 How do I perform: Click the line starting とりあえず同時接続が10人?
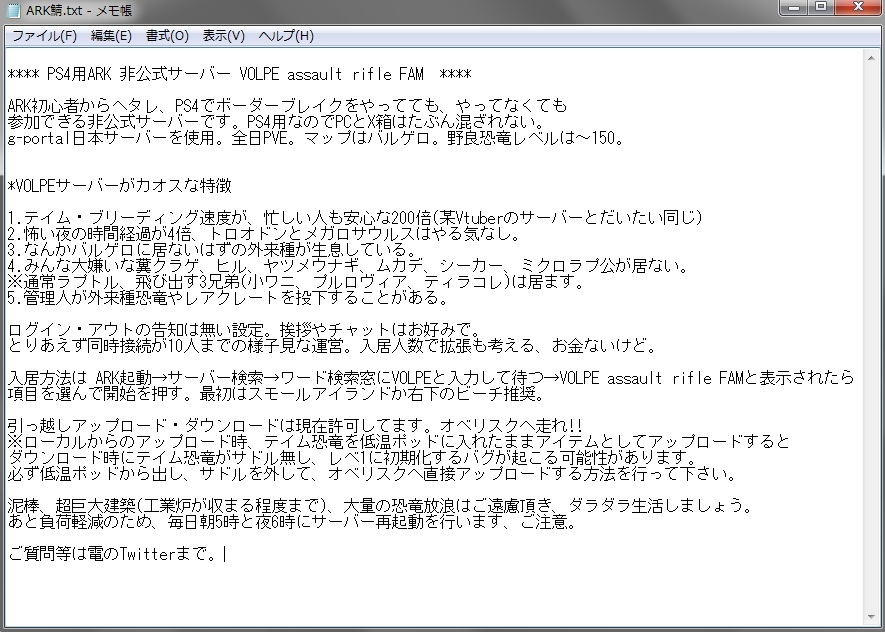[x=332, y=345]
